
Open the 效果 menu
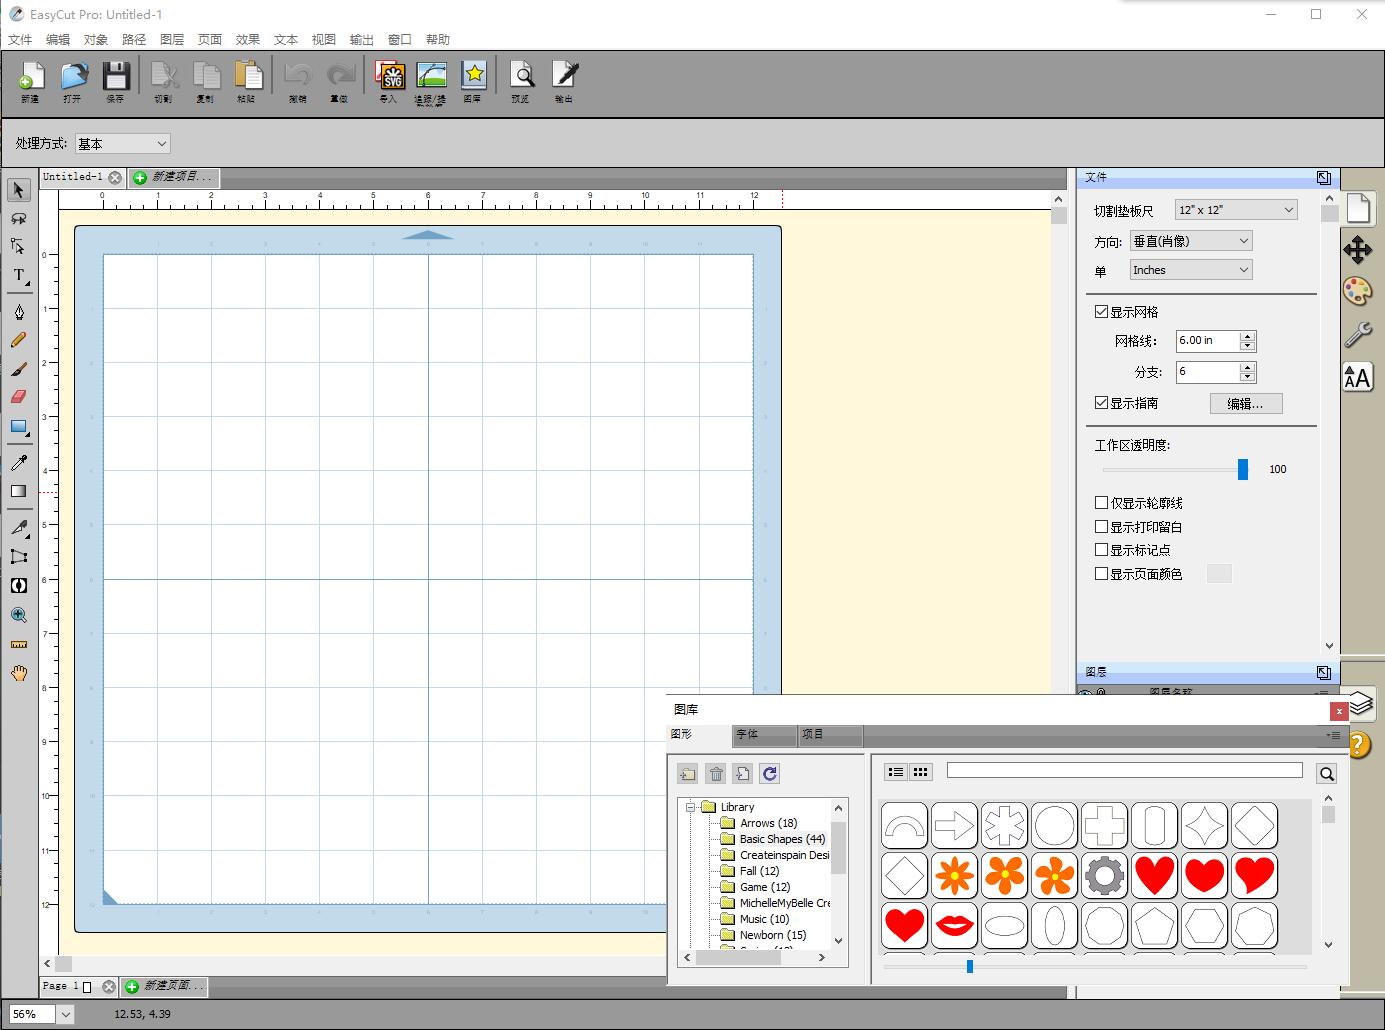[x=248, y=40]
